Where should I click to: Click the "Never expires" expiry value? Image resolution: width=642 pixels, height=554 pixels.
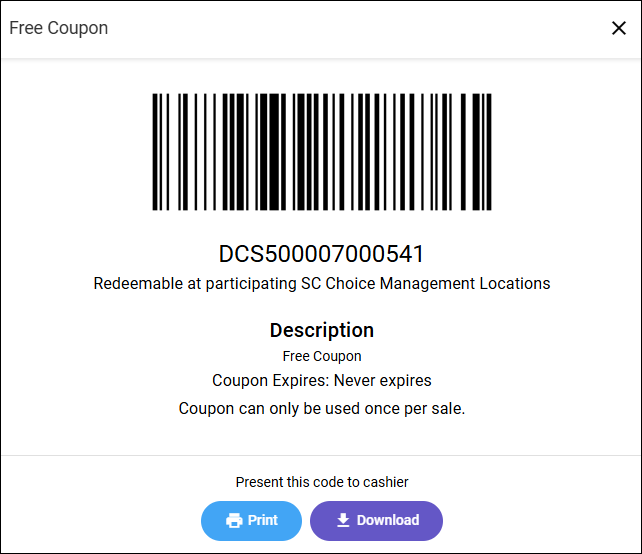point(382,381)
